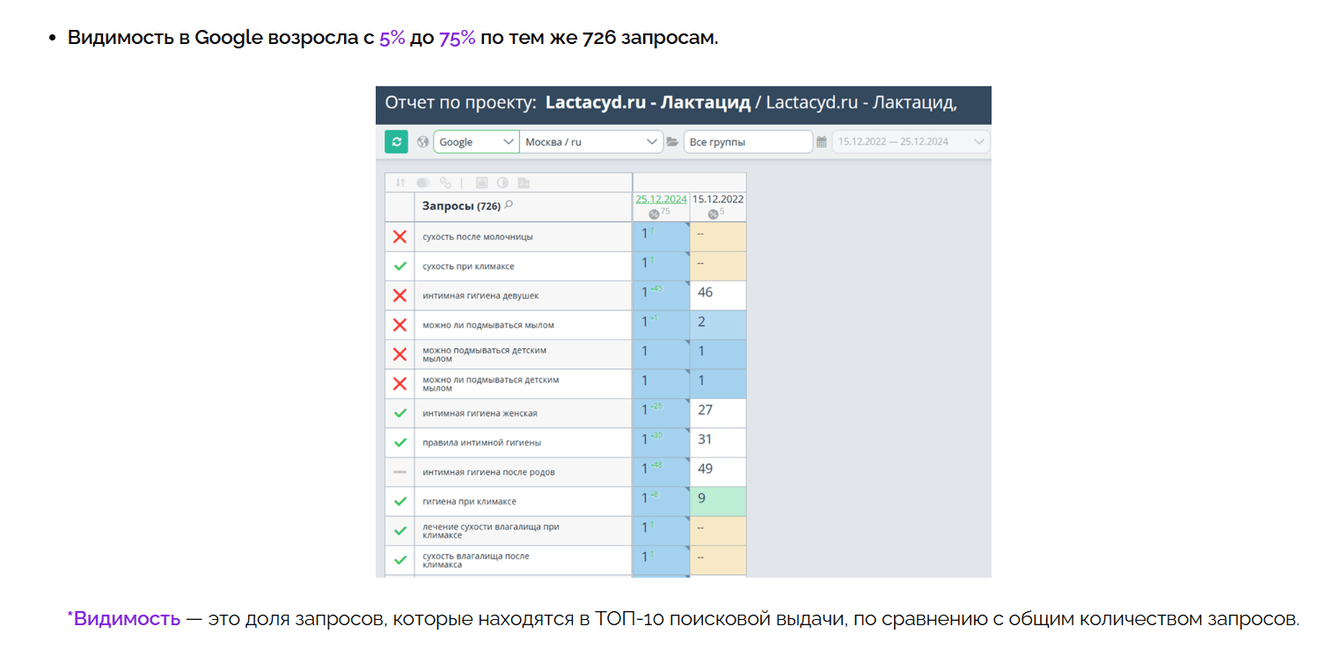
Task: Select query интимная гигиена после родов
Action: click(x=489, y=472)
